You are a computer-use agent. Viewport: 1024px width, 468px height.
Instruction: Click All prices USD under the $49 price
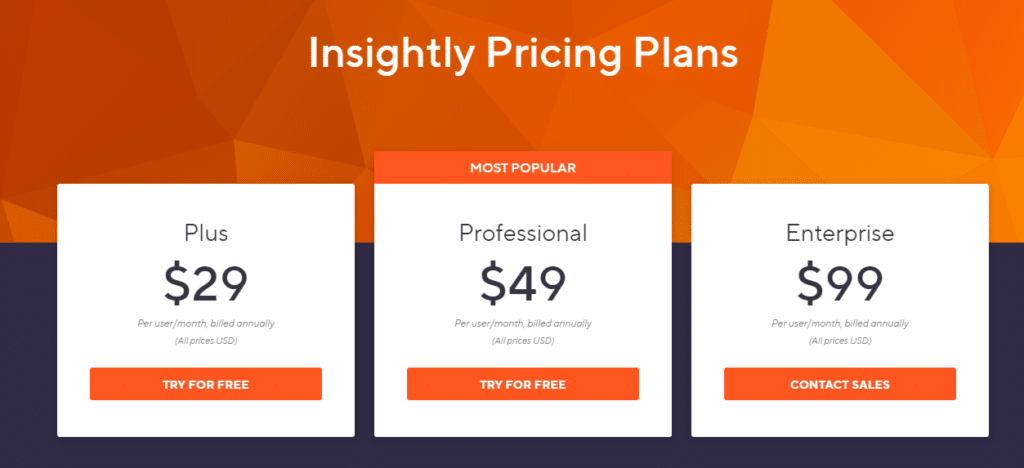click(x=522, y=341)
